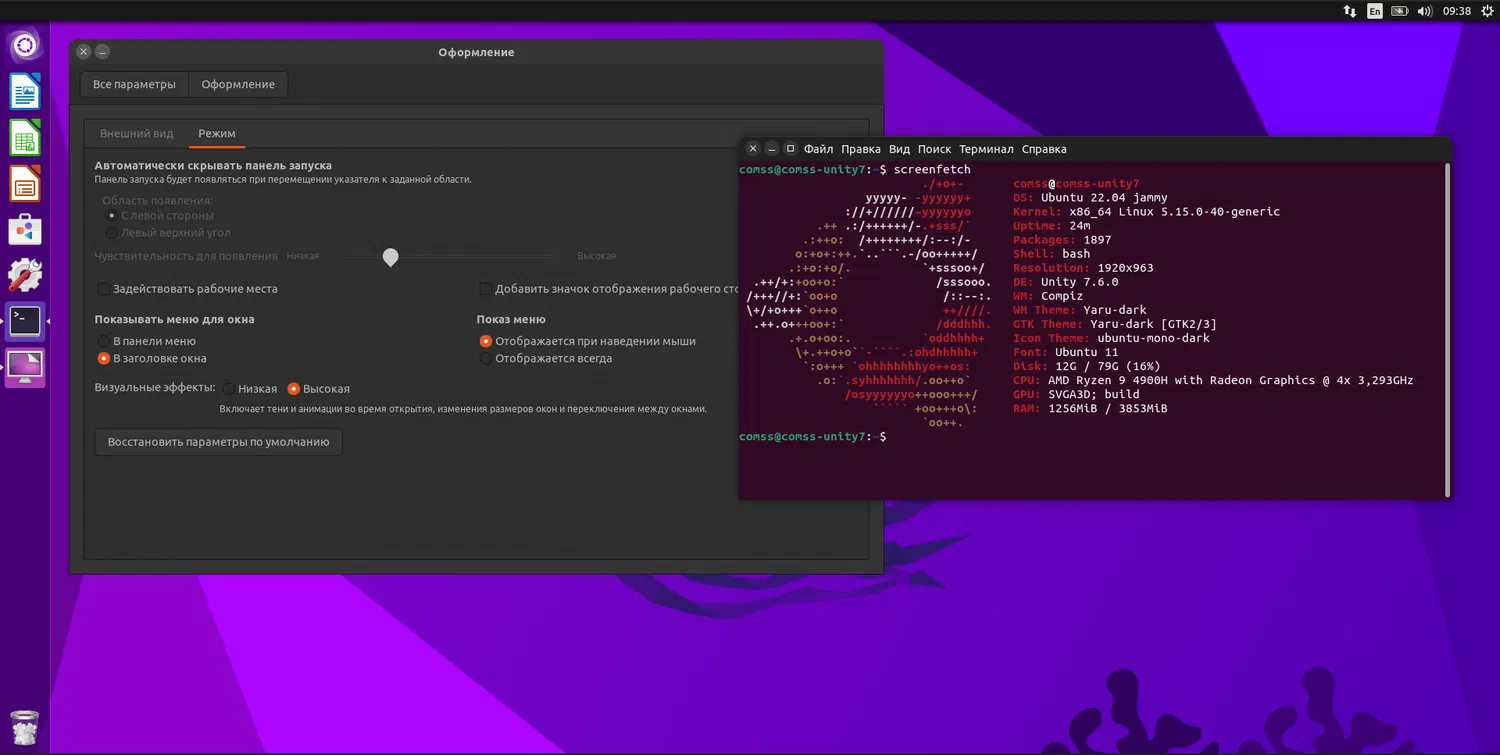Minimize the Оформление settings window
This screenshot has width=1500, height=755.
(102, 52)
